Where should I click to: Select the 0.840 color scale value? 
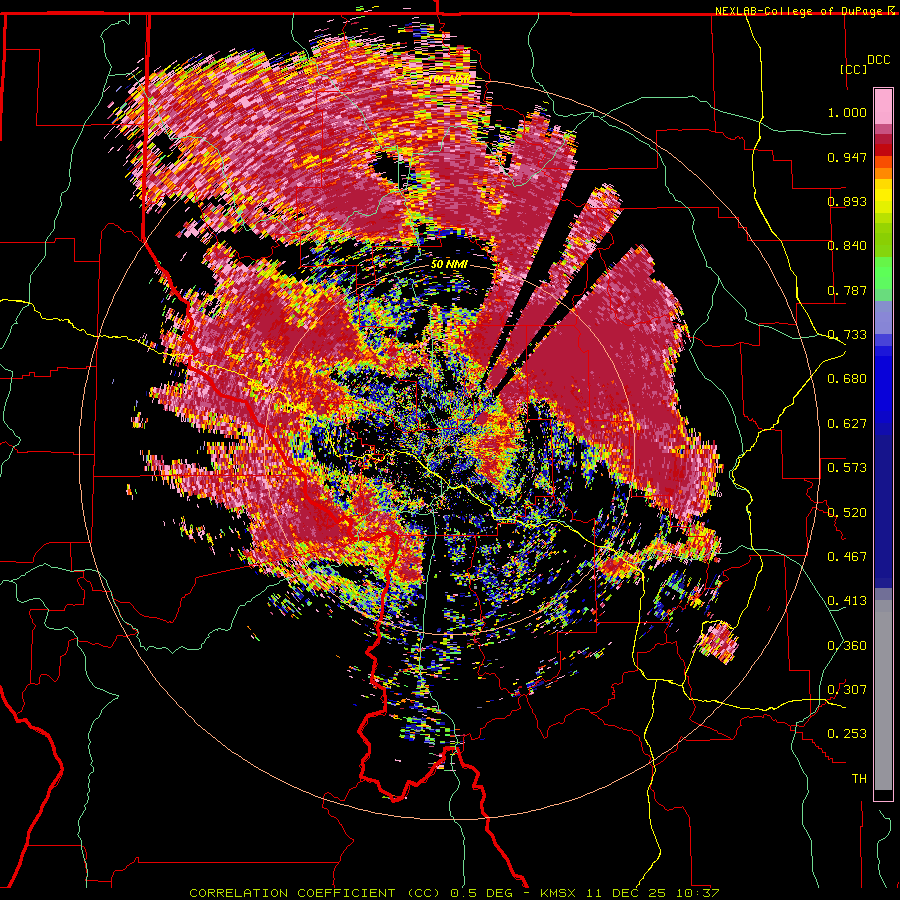pos(847,246)
